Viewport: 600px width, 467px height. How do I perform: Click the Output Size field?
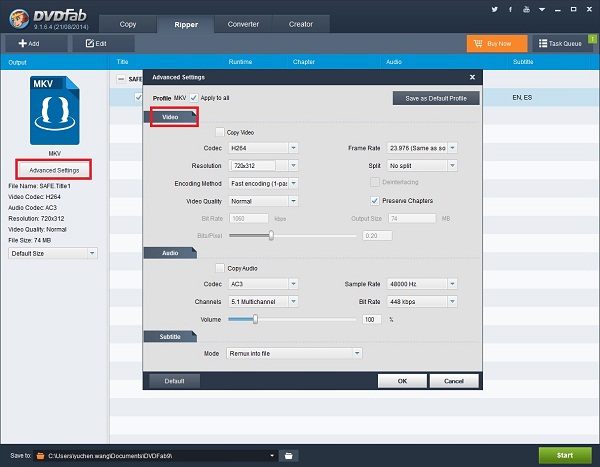click(412, 218)
